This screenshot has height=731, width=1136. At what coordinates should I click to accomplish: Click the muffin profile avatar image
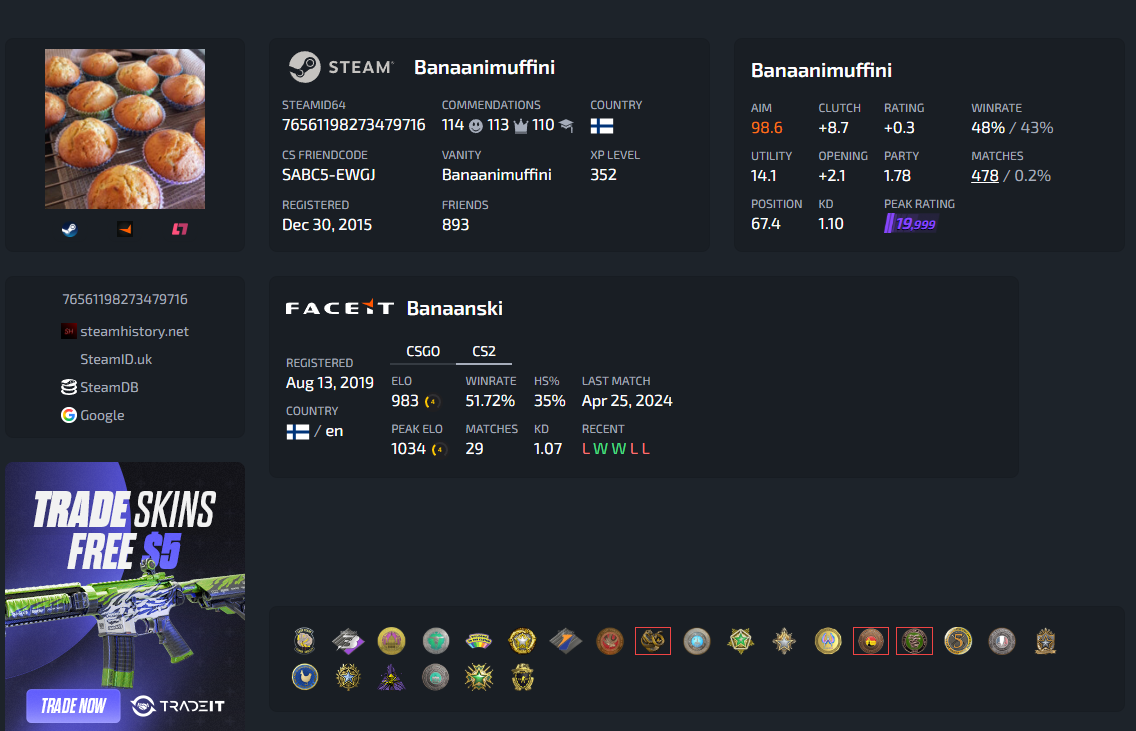(x=125, y=129)
